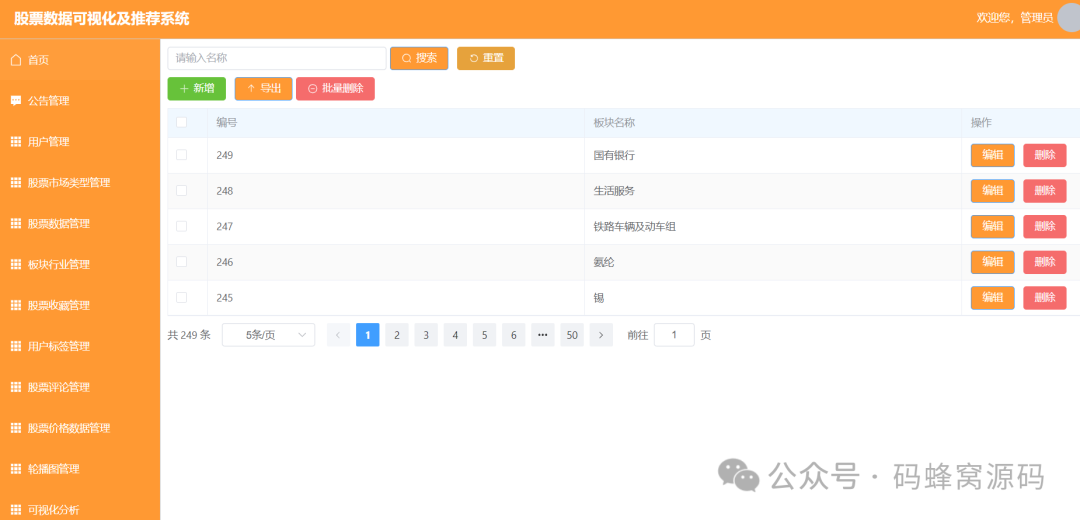Edit the 锡 row
The image size is (1080, 520).
(x=993, y=298)
